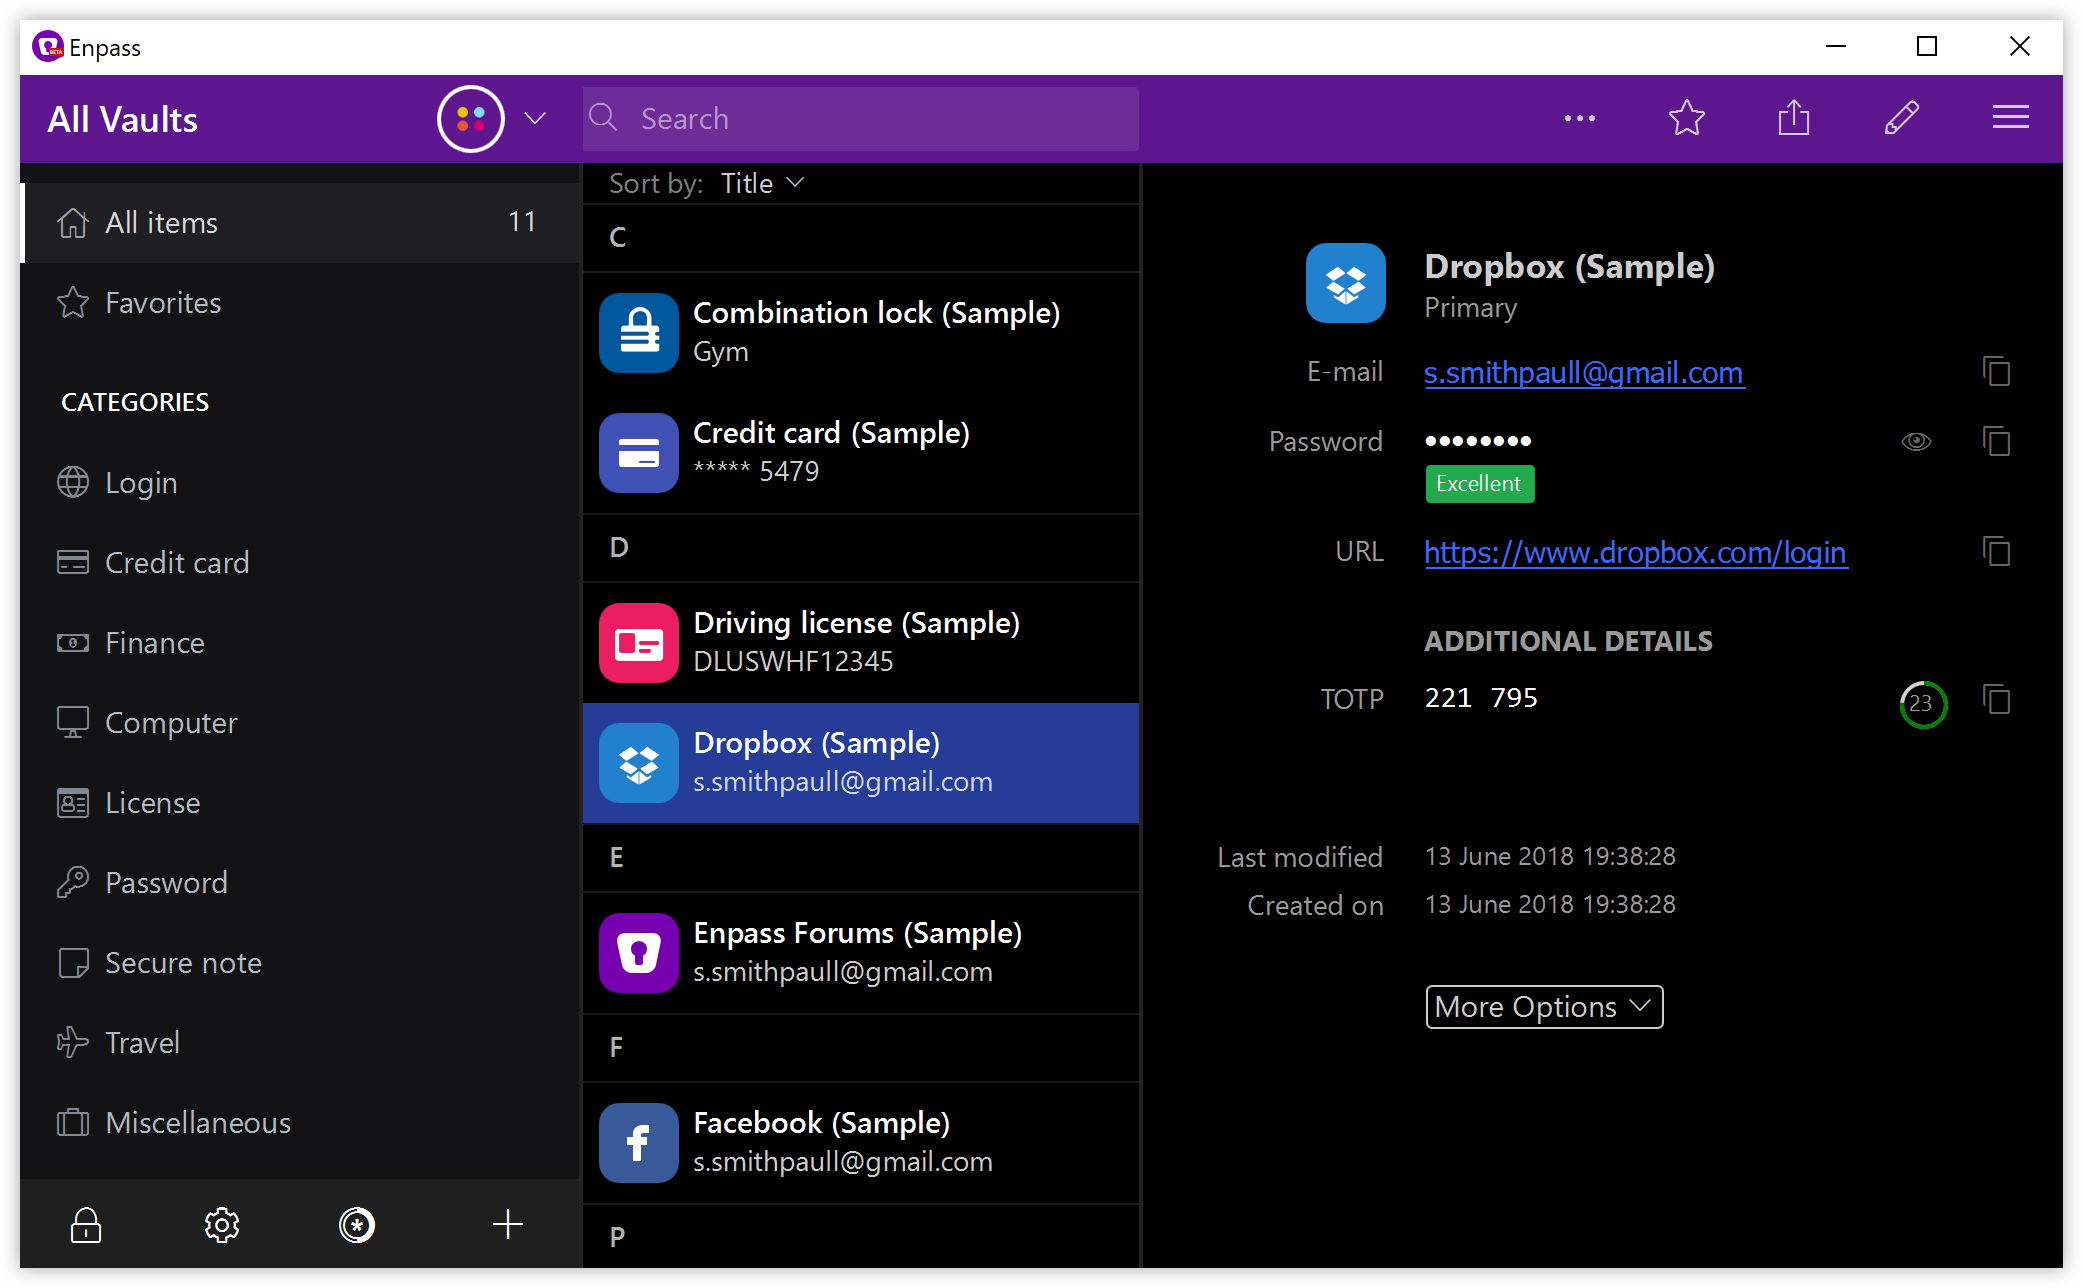Click the Combination lock padlock icon
The height and width of the screenshot is (1288, 2083).
(x=639, y=332)
